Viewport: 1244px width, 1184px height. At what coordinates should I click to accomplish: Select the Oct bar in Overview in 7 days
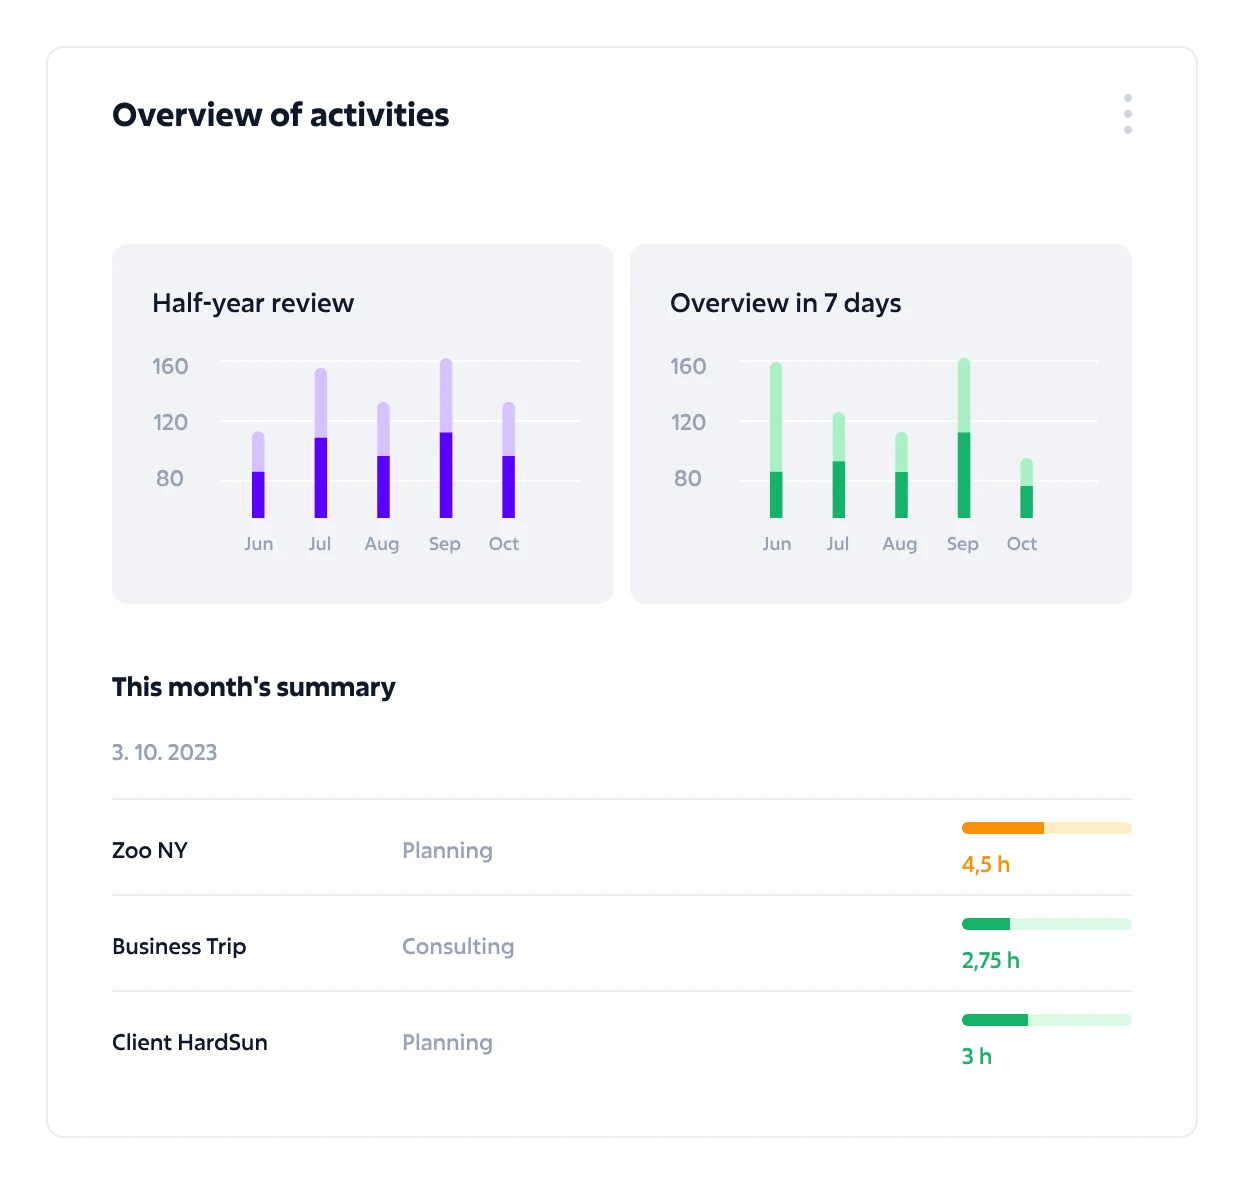[1026, 488]
